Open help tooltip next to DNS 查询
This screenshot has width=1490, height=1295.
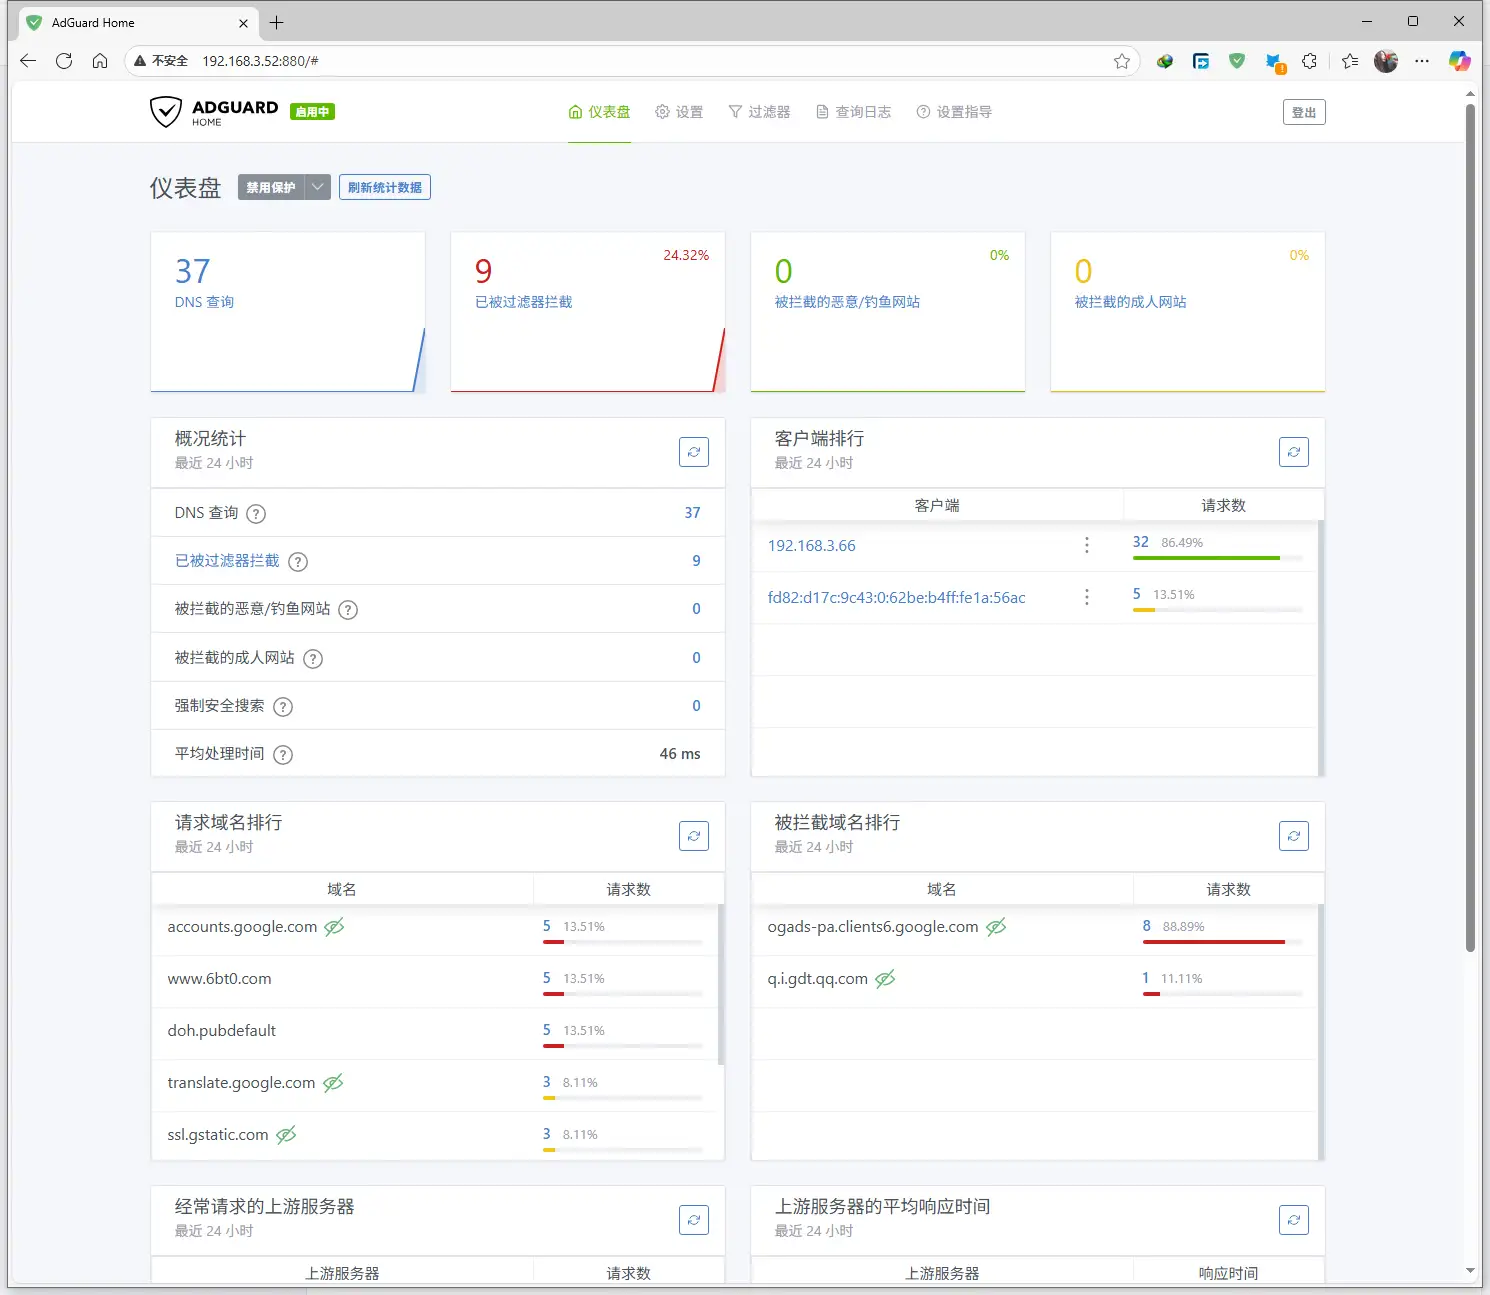[x=255, y=513]
